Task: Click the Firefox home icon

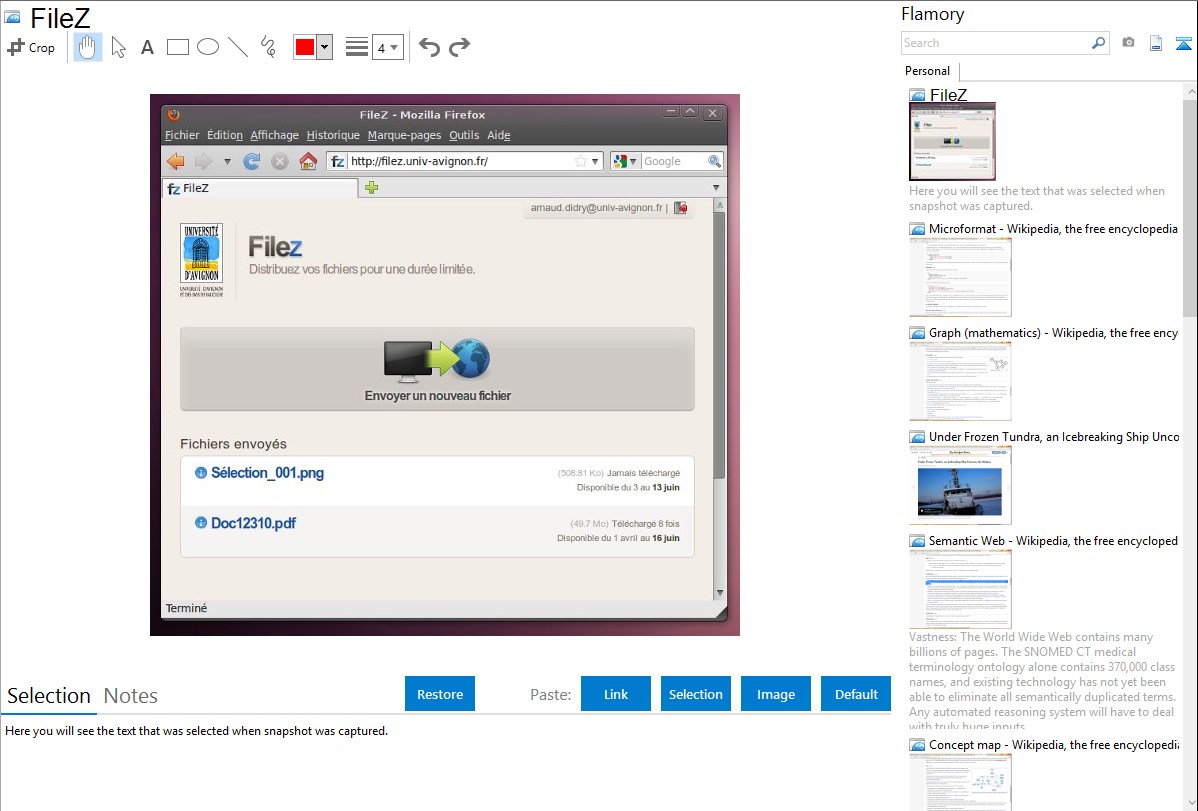Action: coord(308,161)
